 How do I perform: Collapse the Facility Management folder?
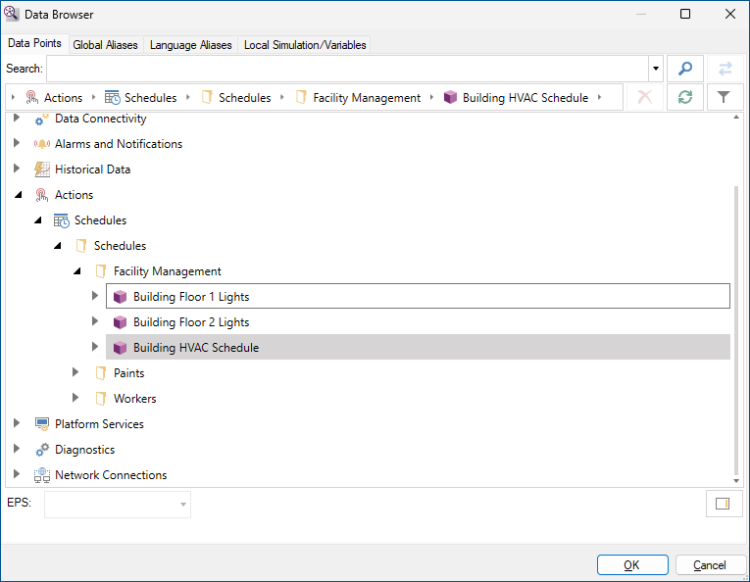77,271
